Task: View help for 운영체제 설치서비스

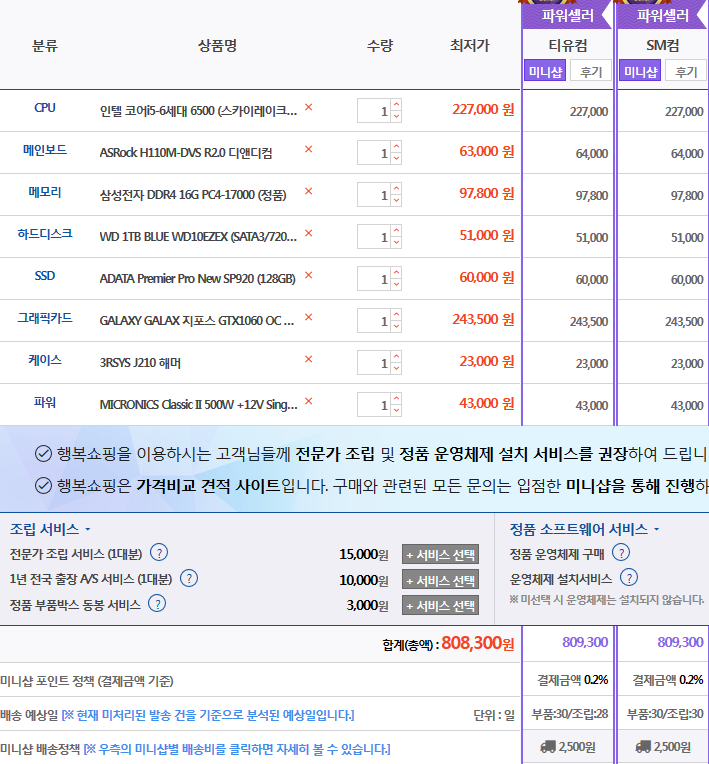Action: coord(629,577)
